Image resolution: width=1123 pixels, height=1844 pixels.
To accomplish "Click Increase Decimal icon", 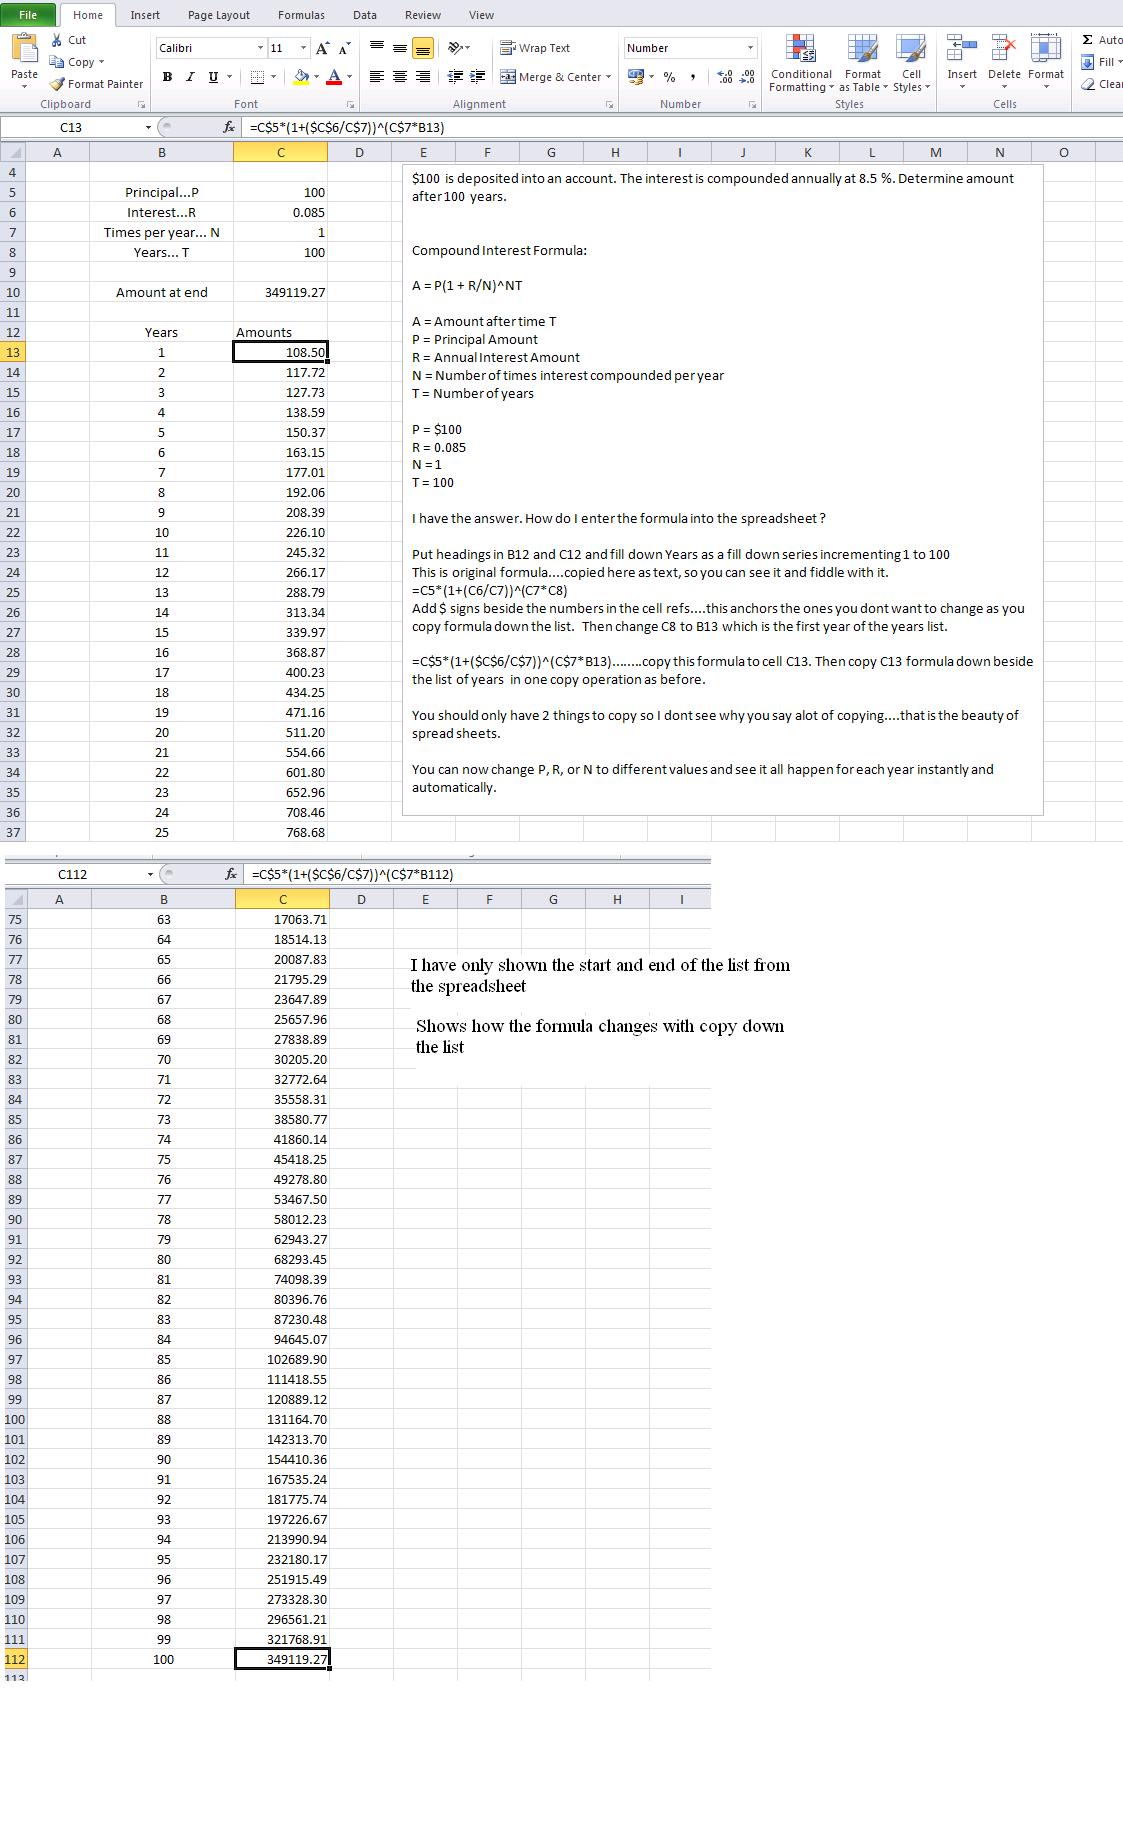I will coord(725,77).
